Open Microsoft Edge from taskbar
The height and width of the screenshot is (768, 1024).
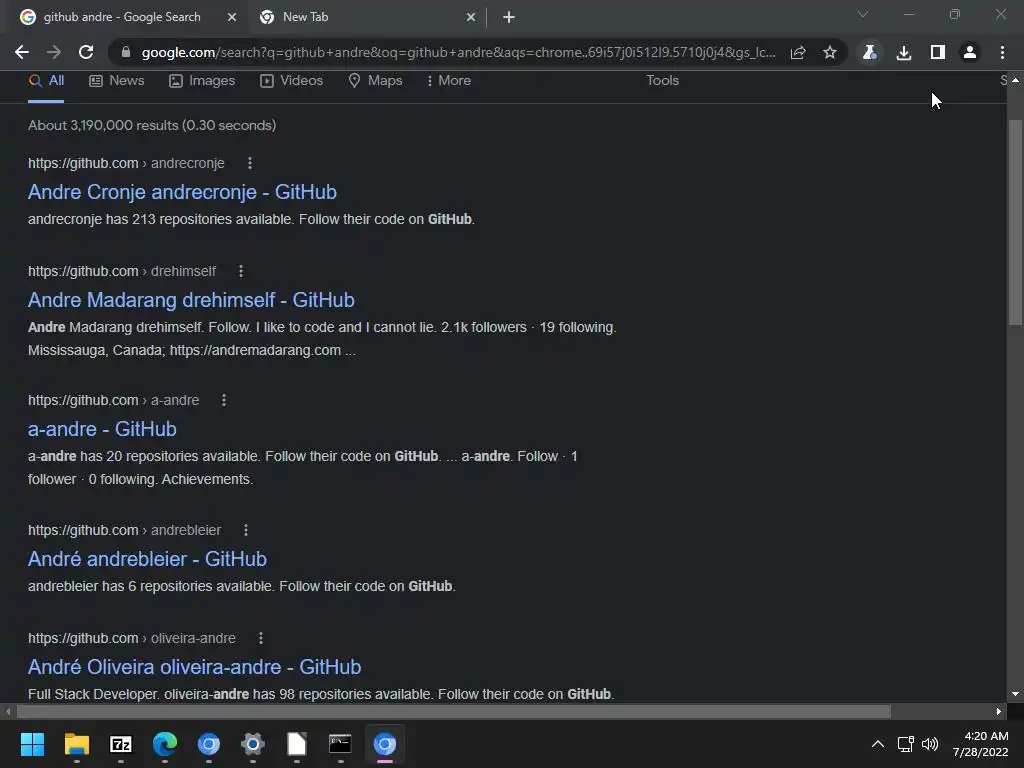165,744
